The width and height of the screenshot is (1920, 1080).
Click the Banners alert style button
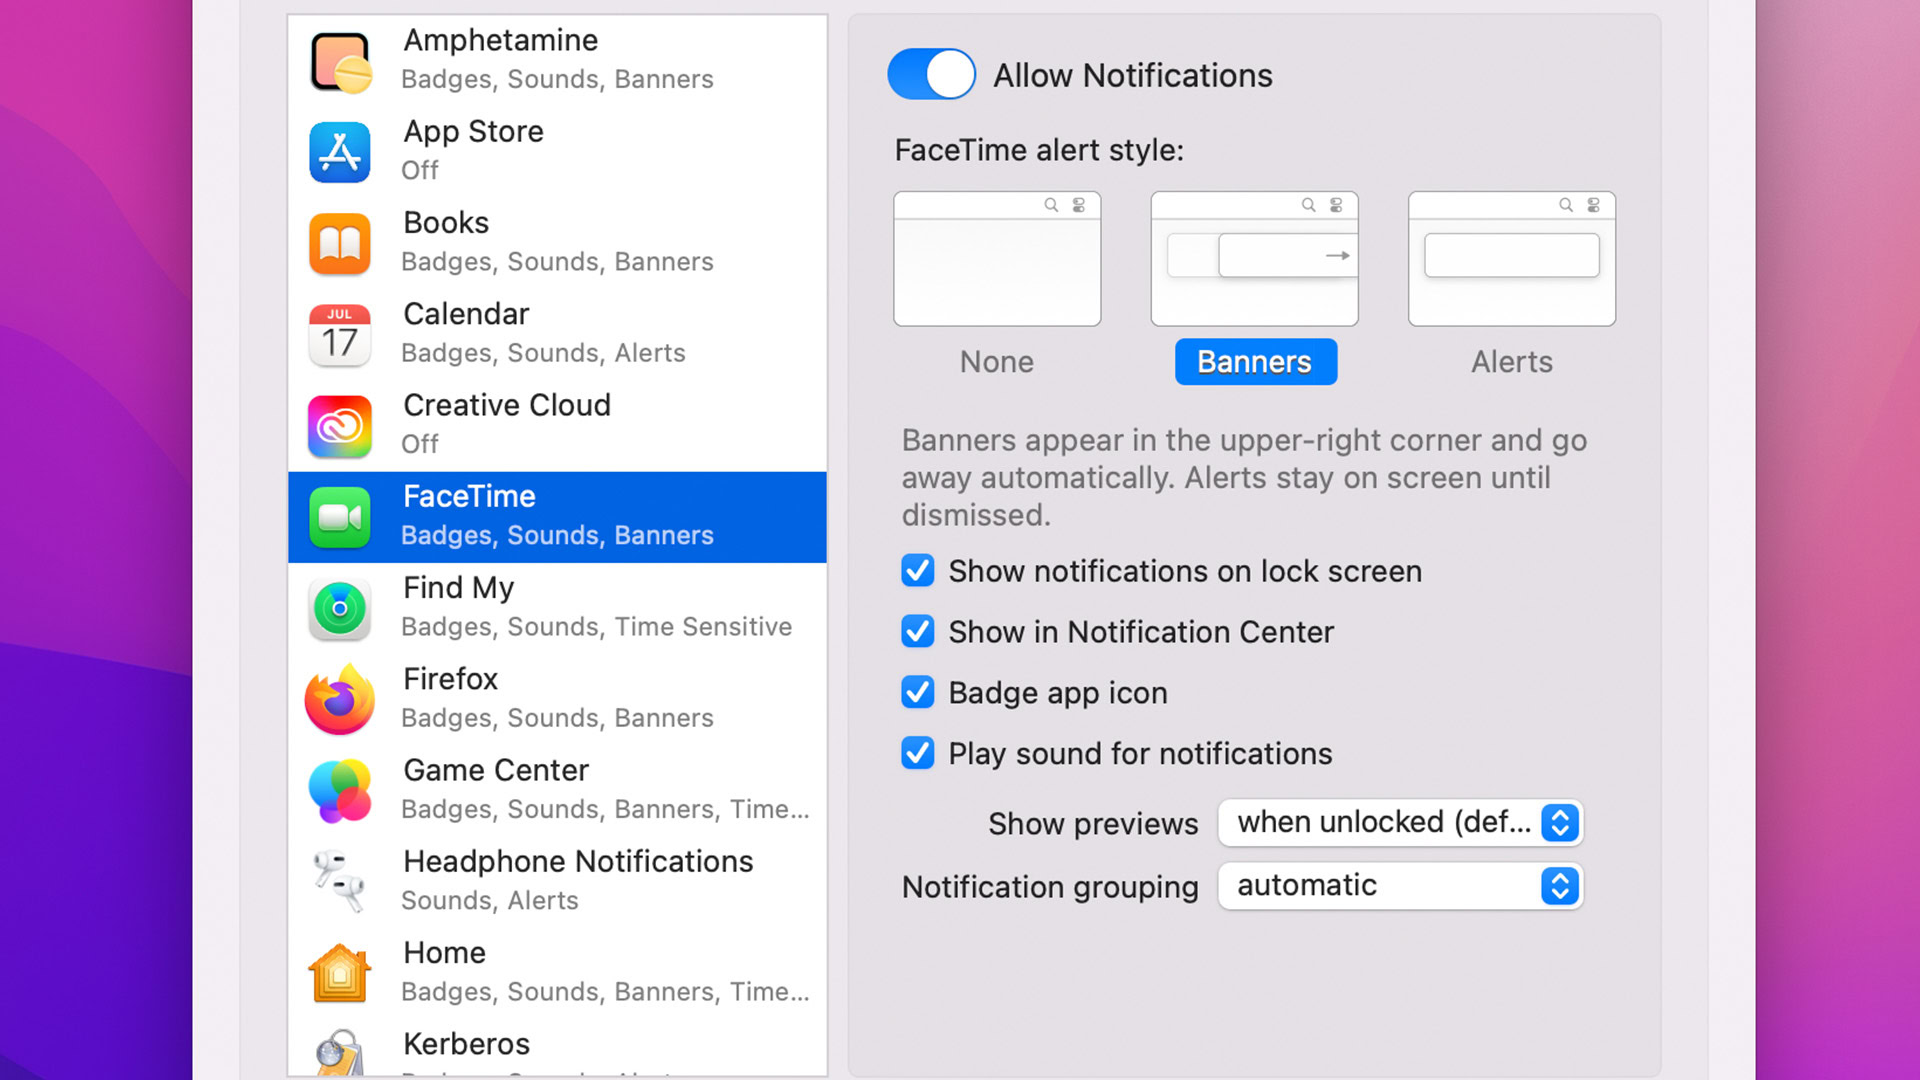(1255, 362)
